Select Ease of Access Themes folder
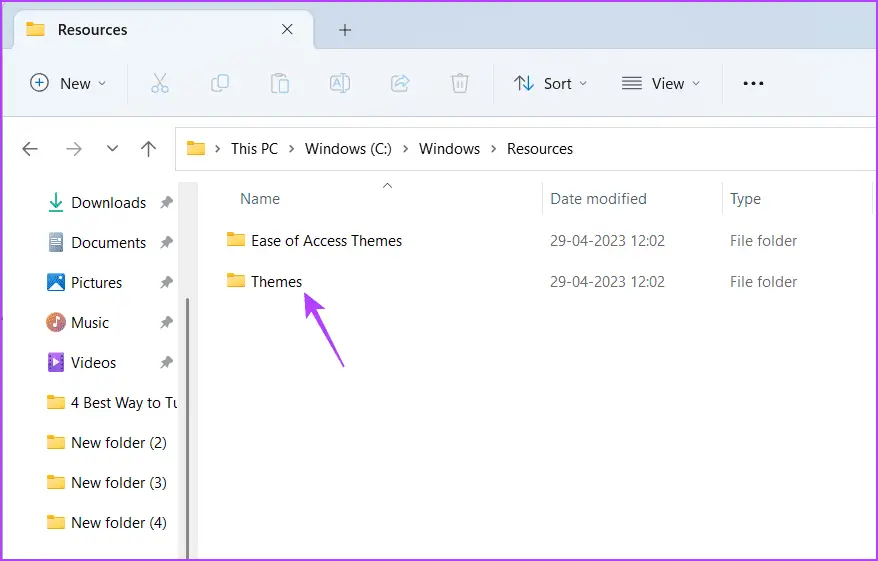878x561 pixels. pos(326,241)
